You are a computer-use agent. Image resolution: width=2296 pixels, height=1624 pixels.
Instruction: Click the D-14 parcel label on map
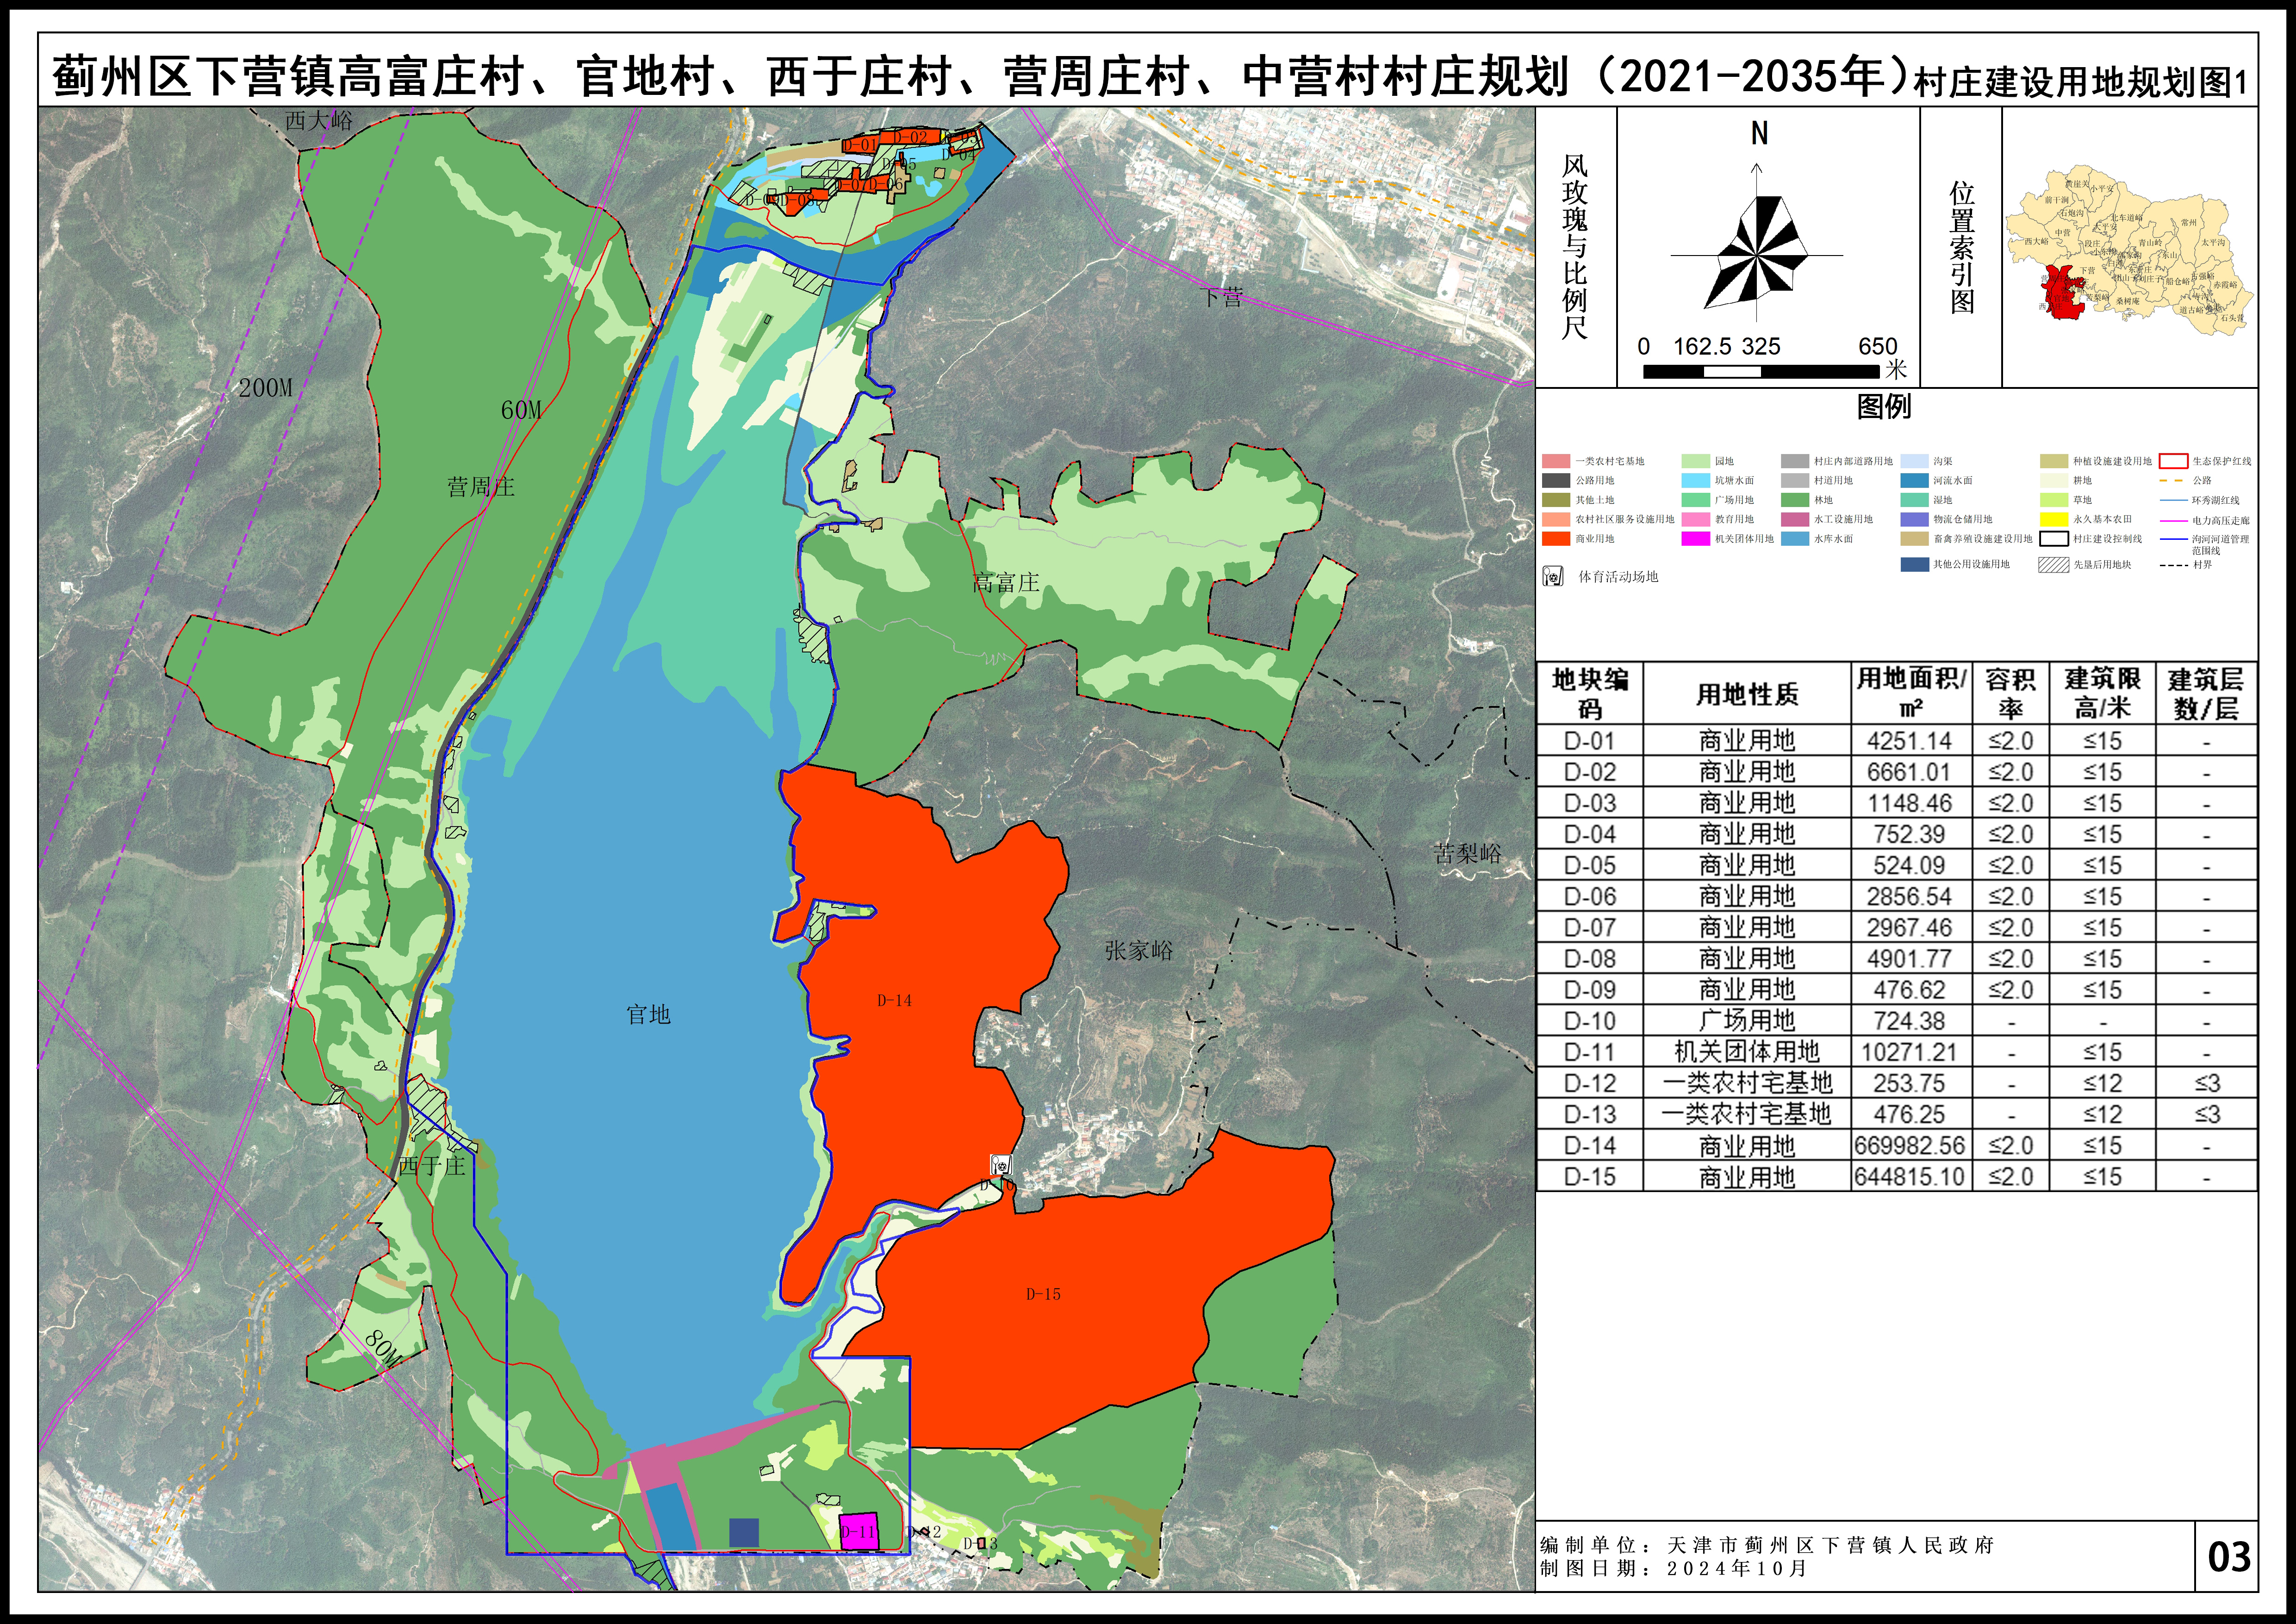894,1000
